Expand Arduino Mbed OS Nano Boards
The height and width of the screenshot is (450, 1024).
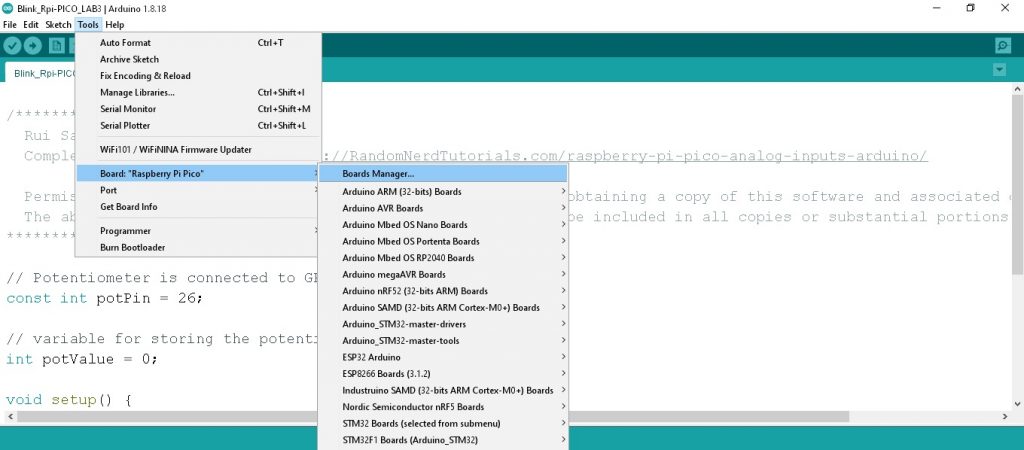click(443, 225)
